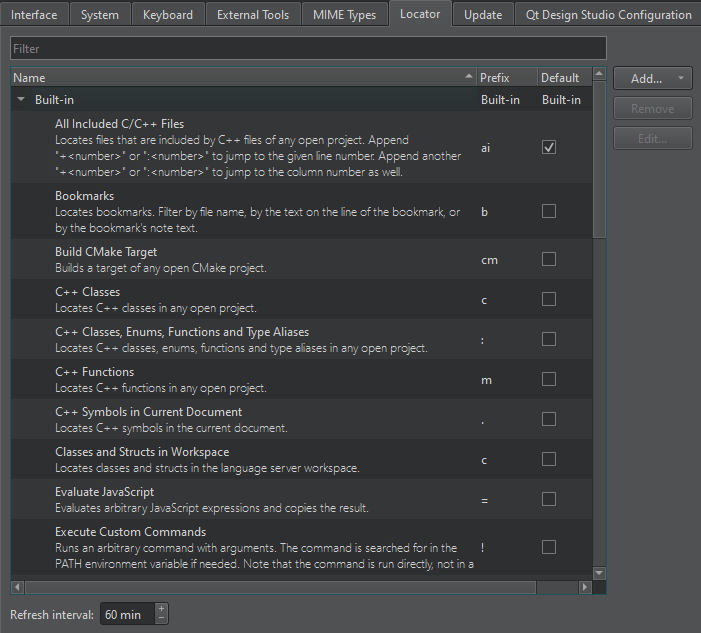Uncheck All Included C/C++ Files default checkbox
Screen dimensions: 701x633
[x=549, y=148]
